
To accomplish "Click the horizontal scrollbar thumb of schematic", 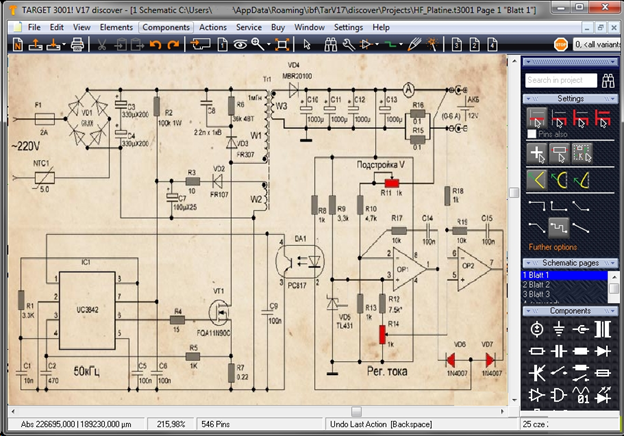I will coord(356,411).
